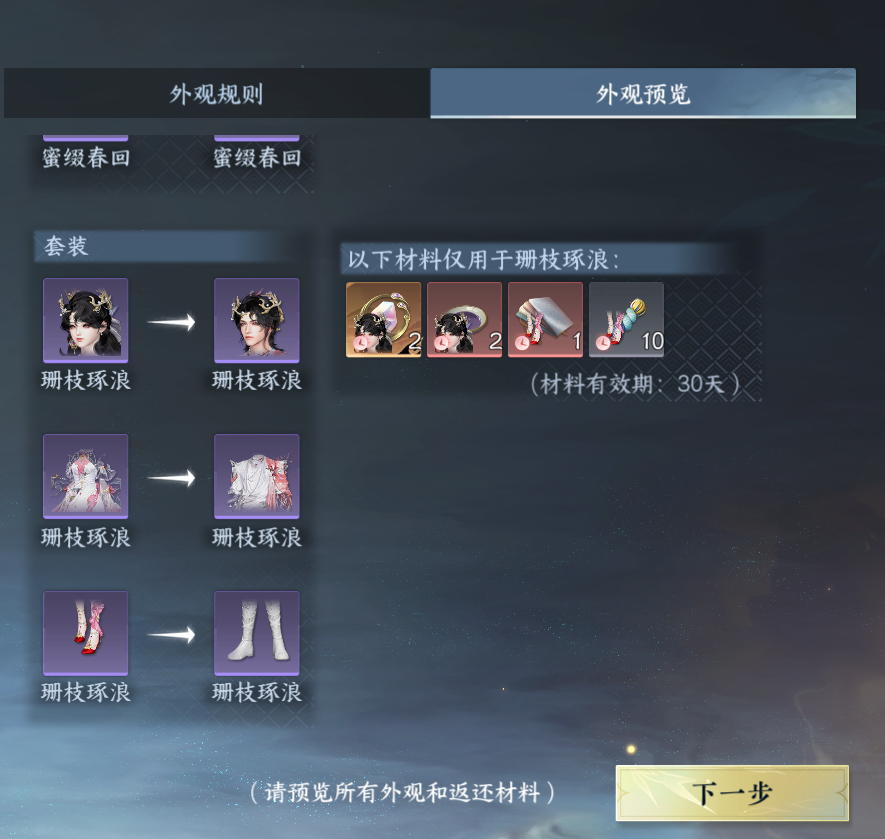The width and height of the screenshot is (885, 839).
Task: Select the converted male hairstyle 珊枝琢浪 icon
Action: pyautogui.click(x=257, y=320)
